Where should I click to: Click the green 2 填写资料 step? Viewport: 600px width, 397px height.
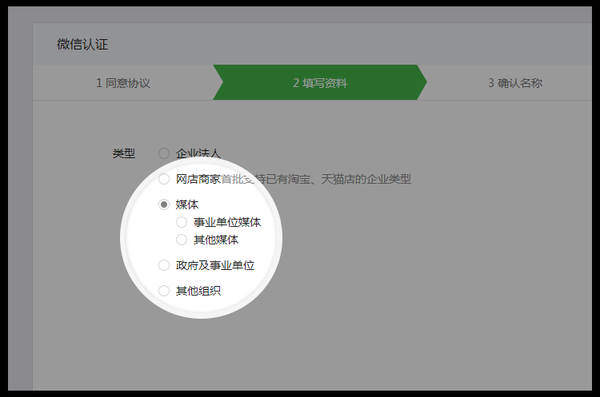320,83
